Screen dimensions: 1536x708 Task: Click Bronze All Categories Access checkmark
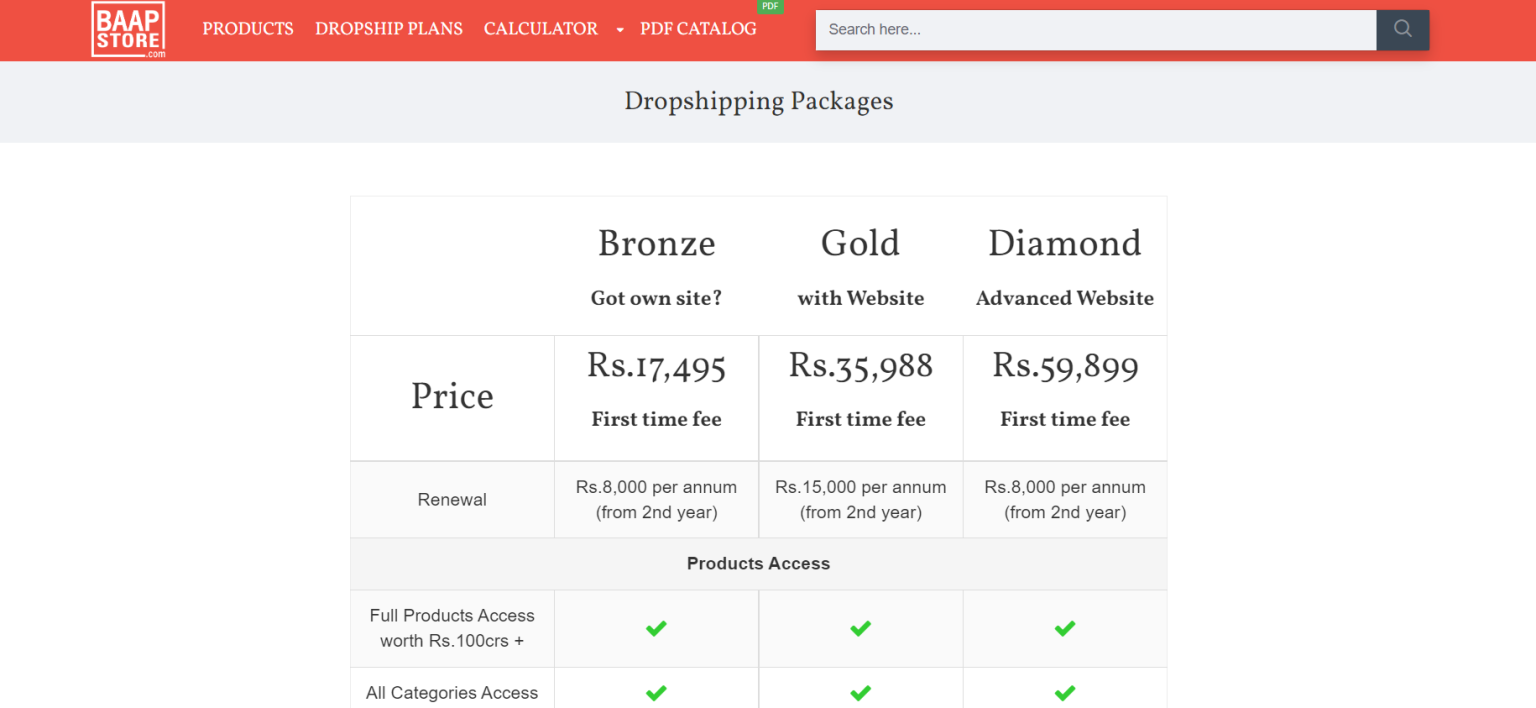coord(656,692)
